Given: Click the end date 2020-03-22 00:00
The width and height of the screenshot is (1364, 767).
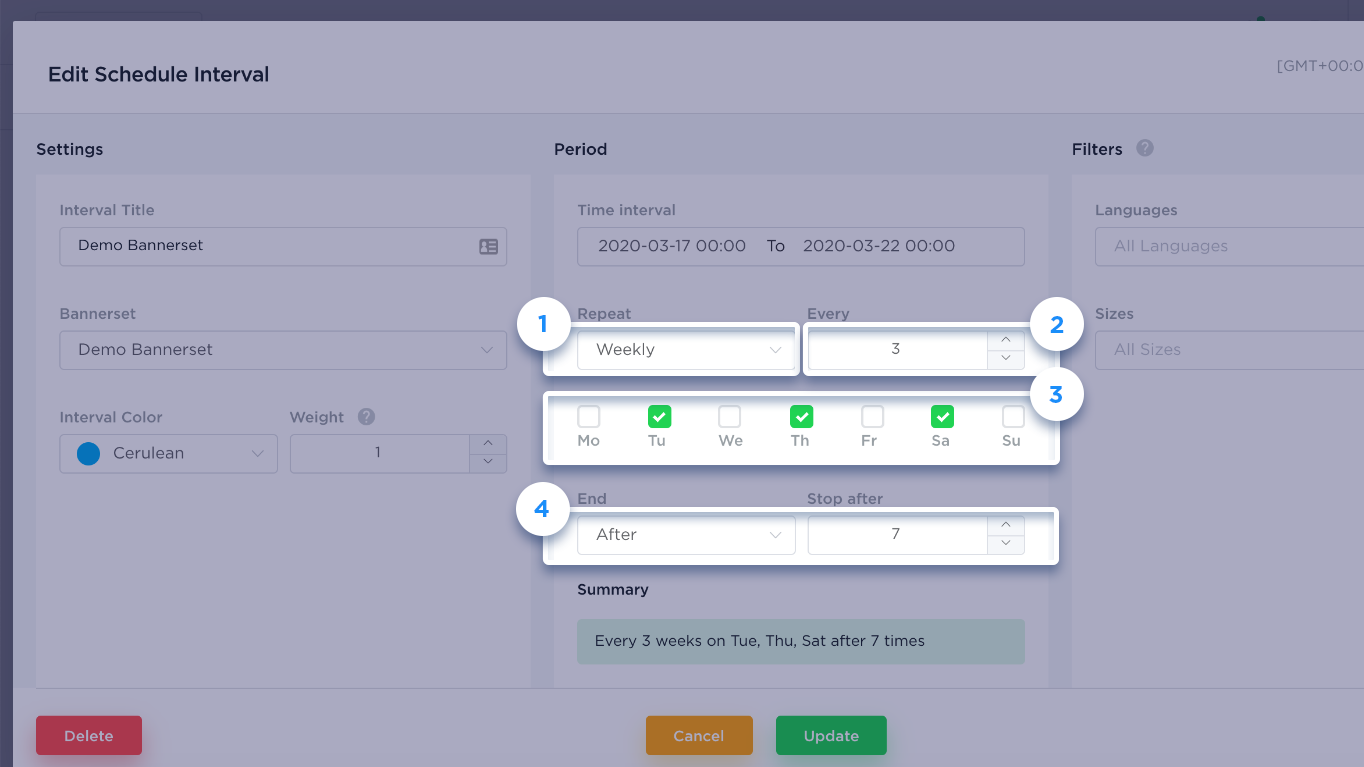Looking at the screenshot, I should 879,246.
